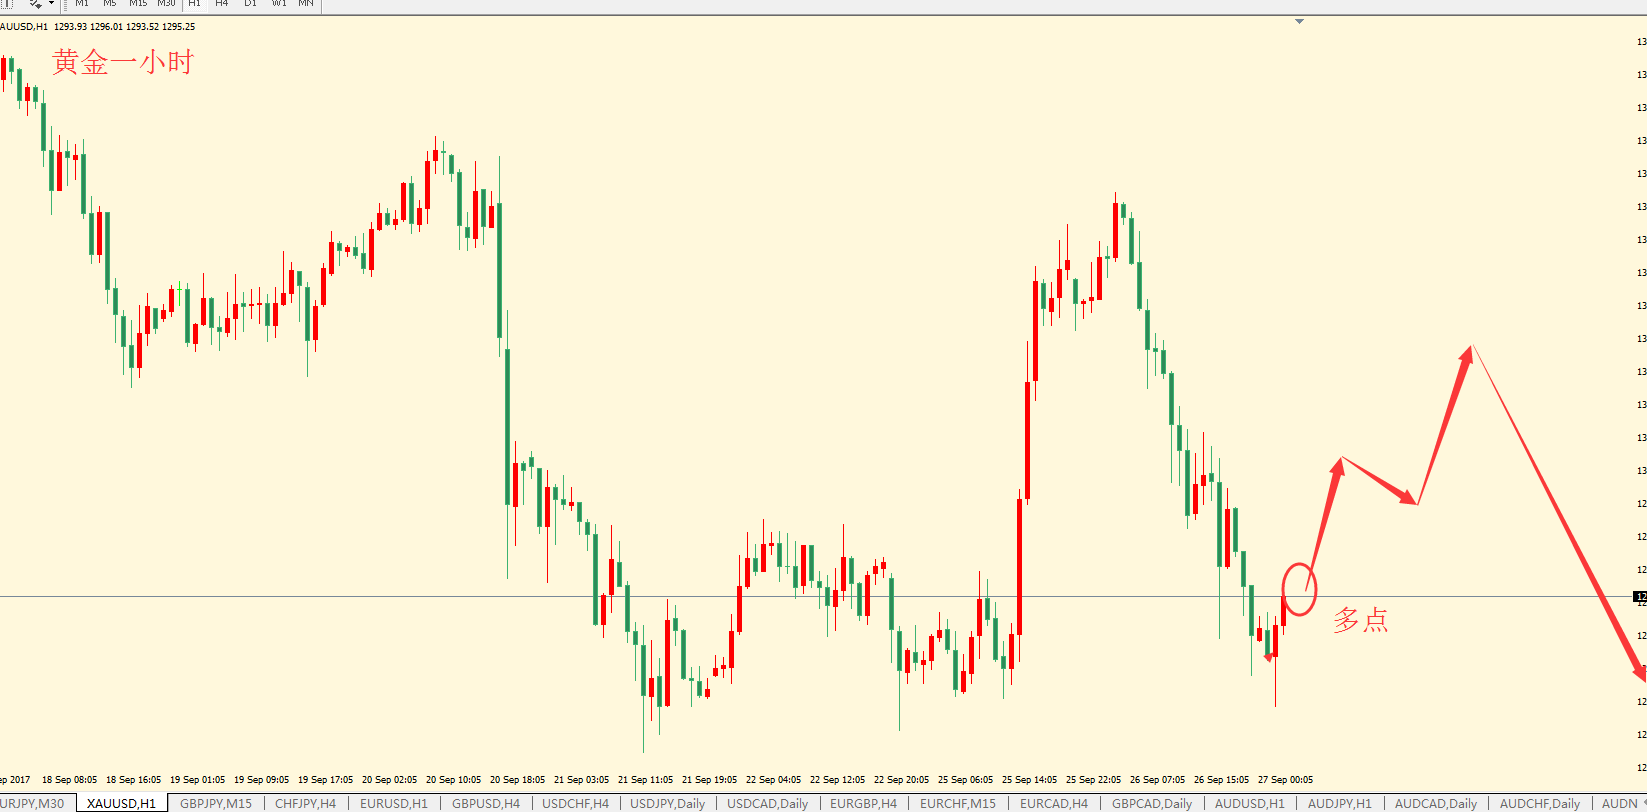Switch to the CHFJPY,H4 chart tab

(305, 803)
